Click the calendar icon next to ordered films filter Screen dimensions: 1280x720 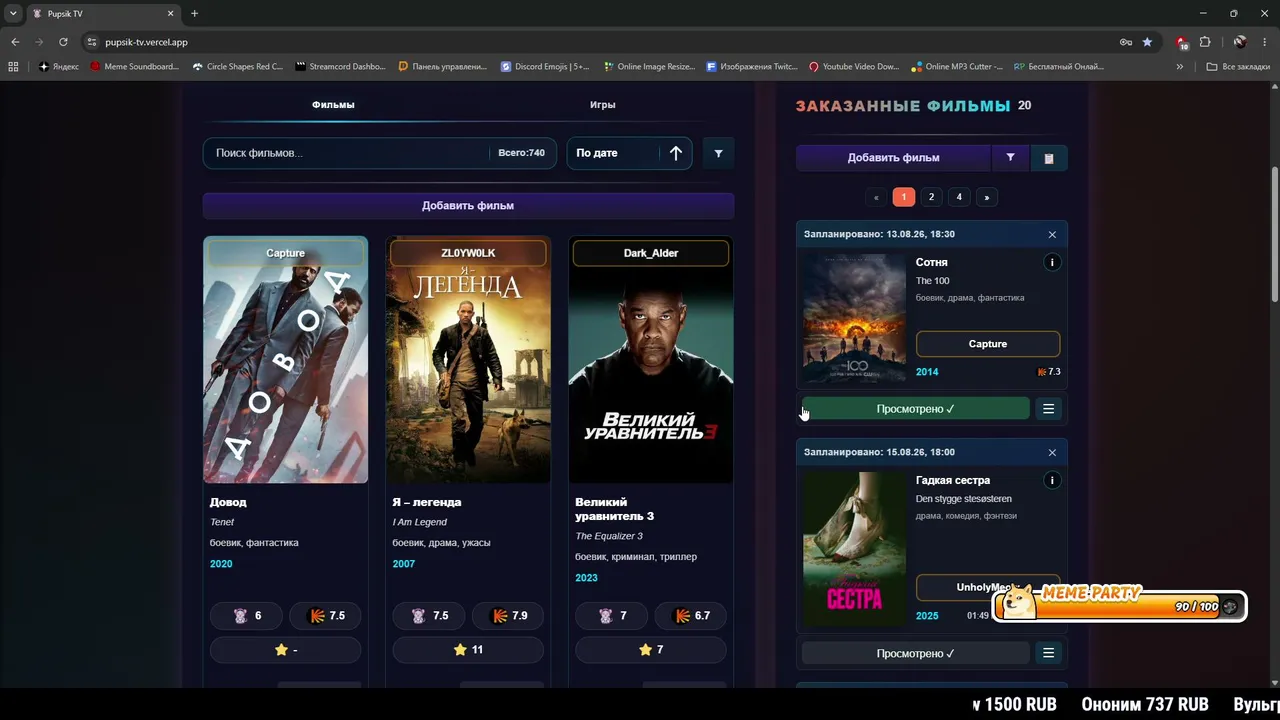(x=1048, y=158)
